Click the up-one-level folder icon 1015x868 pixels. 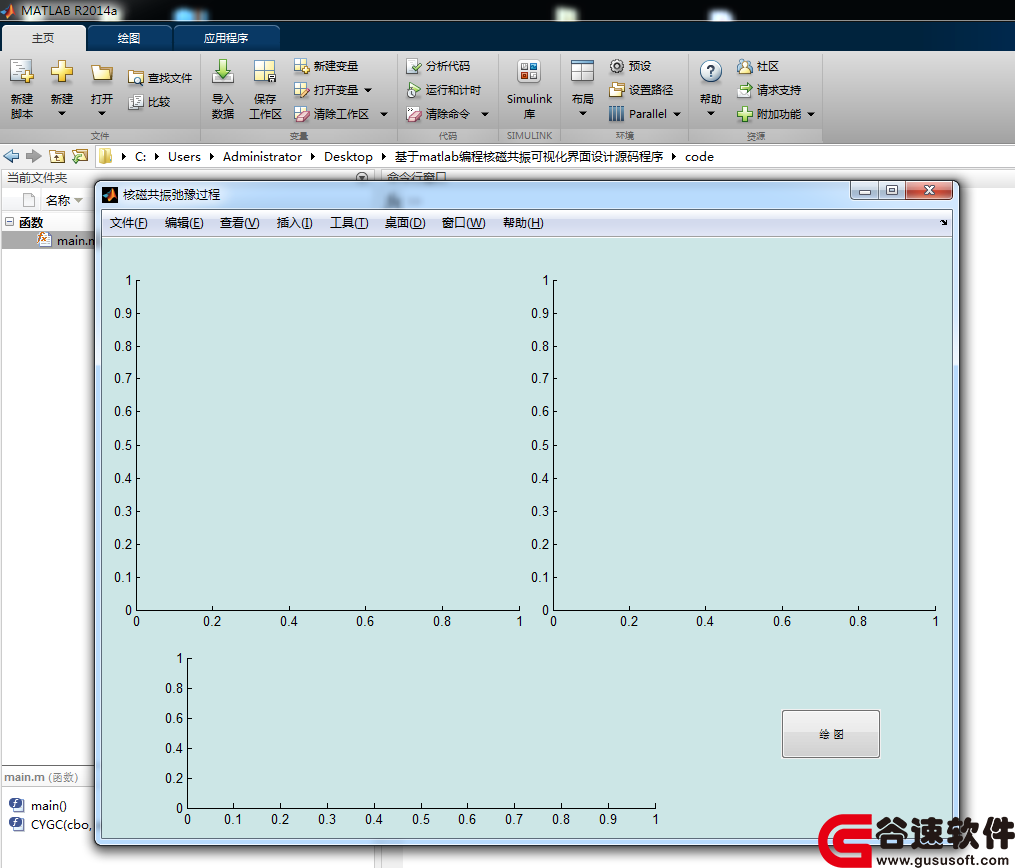point(57,156)
